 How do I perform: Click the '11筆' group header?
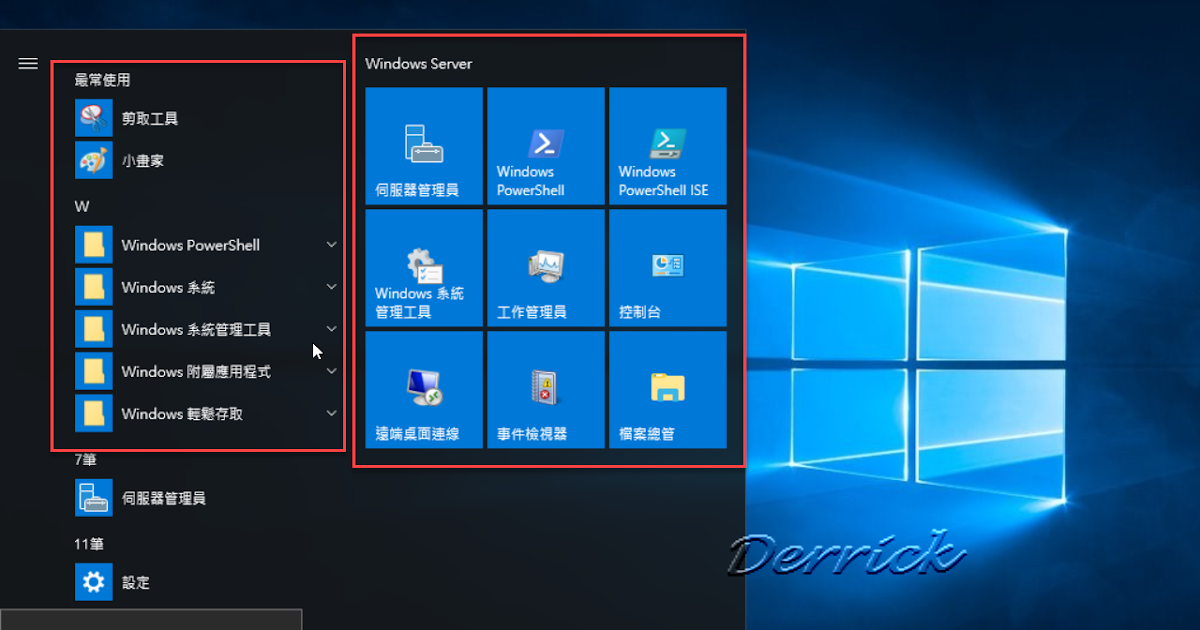pos(89,544)
